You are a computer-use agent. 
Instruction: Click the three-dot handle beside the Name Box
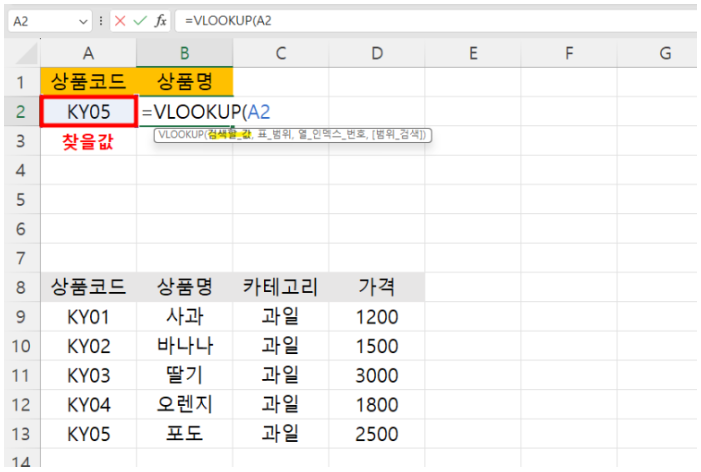point(101,20)
